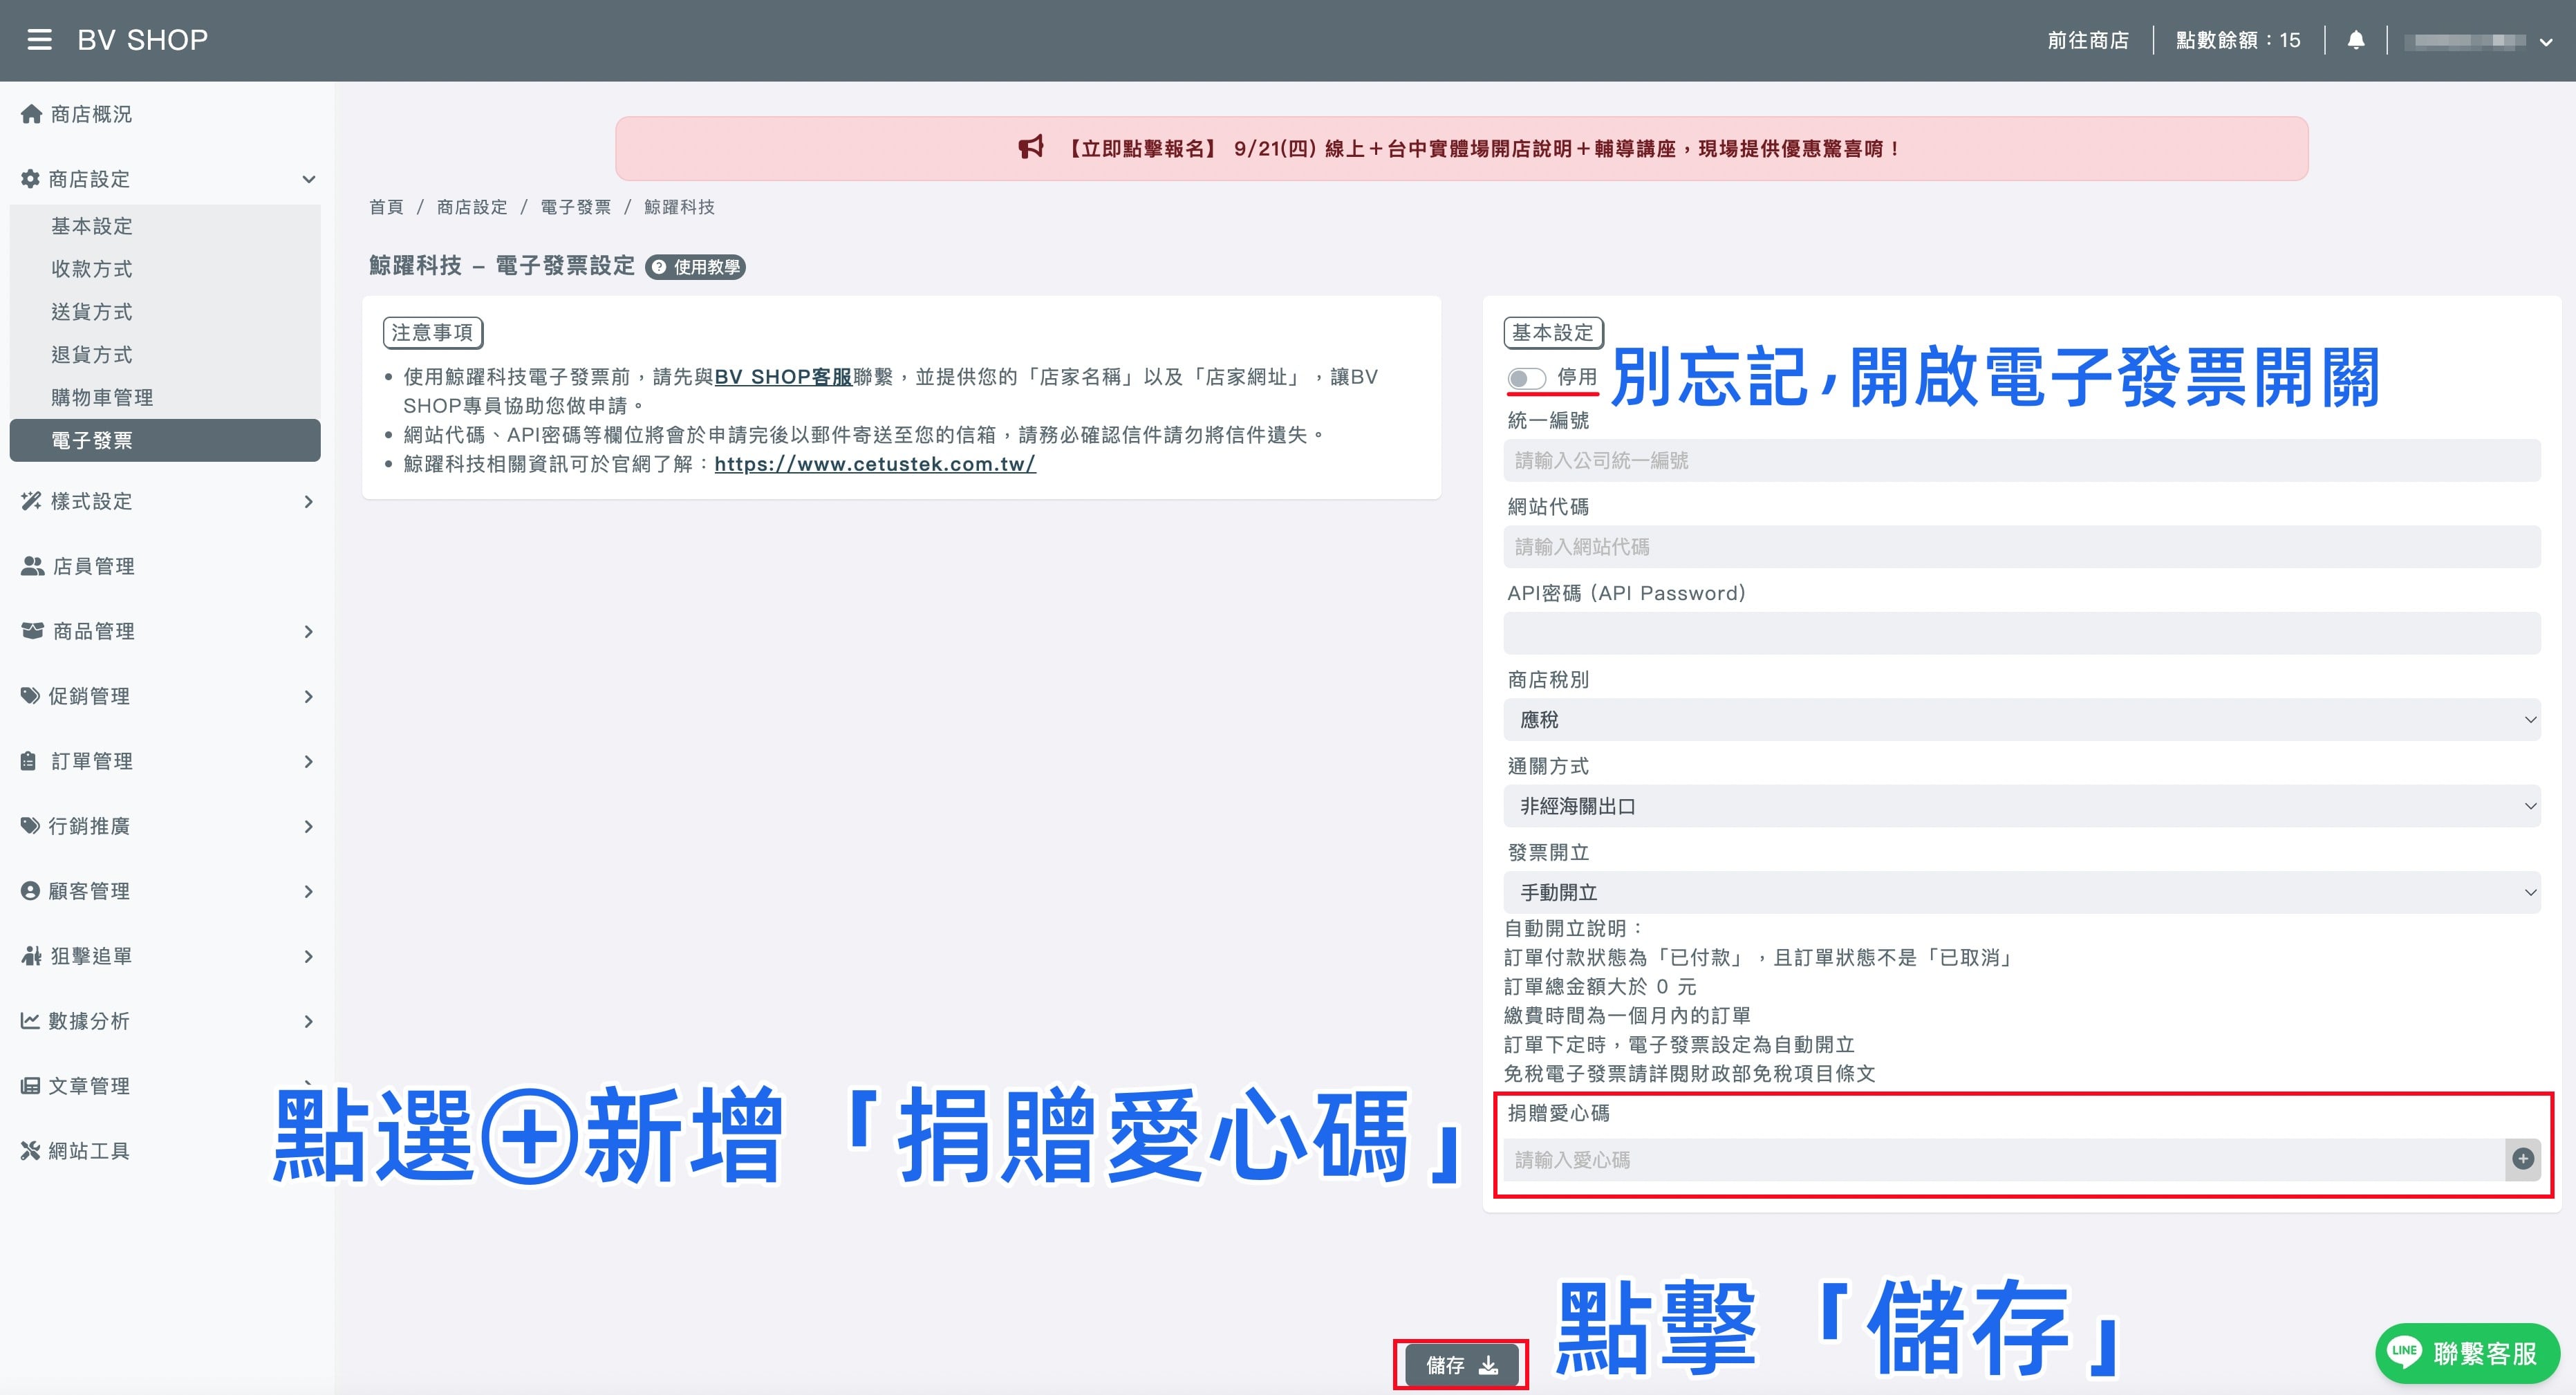This screenshot has height=1395, width=2576.
Task: Click the box icon beside 商品管理
Action: tap(32, 631)
